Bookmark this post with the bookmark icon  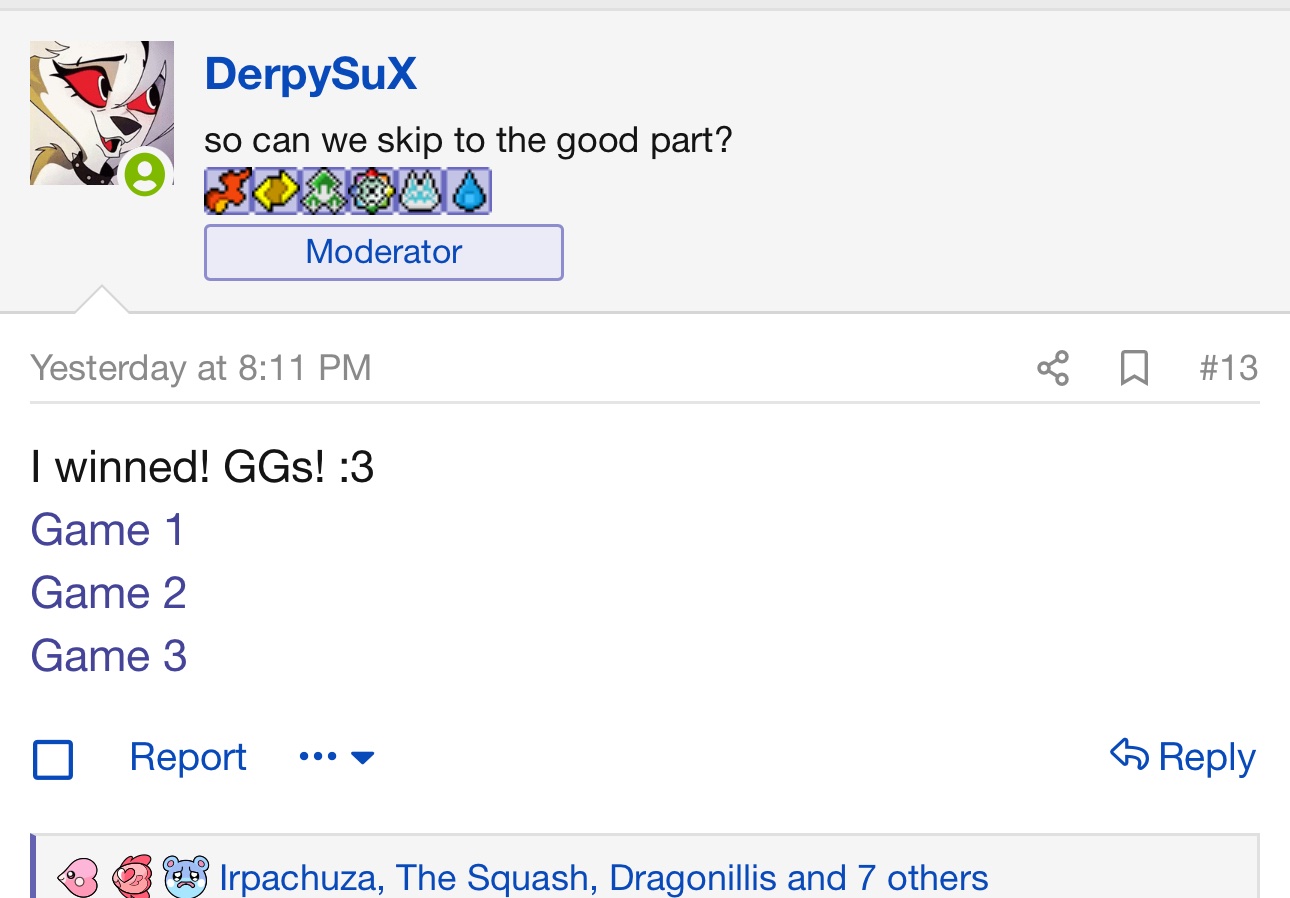1134,369
